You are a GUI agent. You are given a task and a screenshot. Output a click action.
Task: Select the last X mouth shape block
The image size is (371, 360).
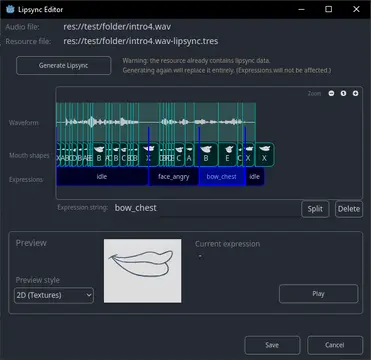point(265,154)
